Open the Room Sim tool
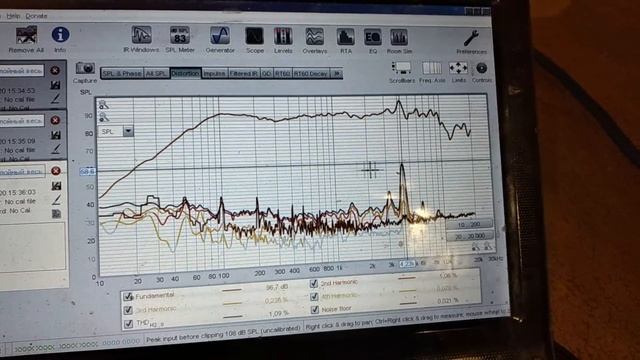The image size is (640, 360). coord(399,38)
